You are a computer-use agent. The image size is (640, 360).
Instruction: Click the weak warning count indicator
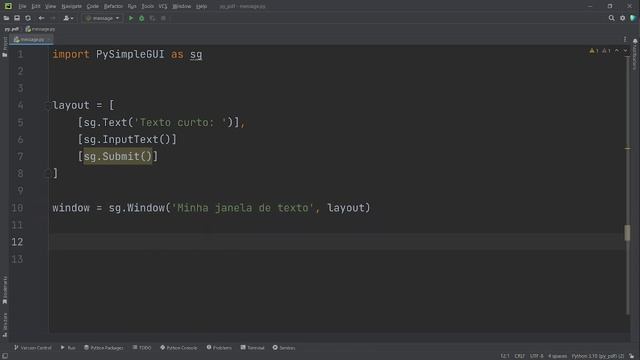[606, 51]
